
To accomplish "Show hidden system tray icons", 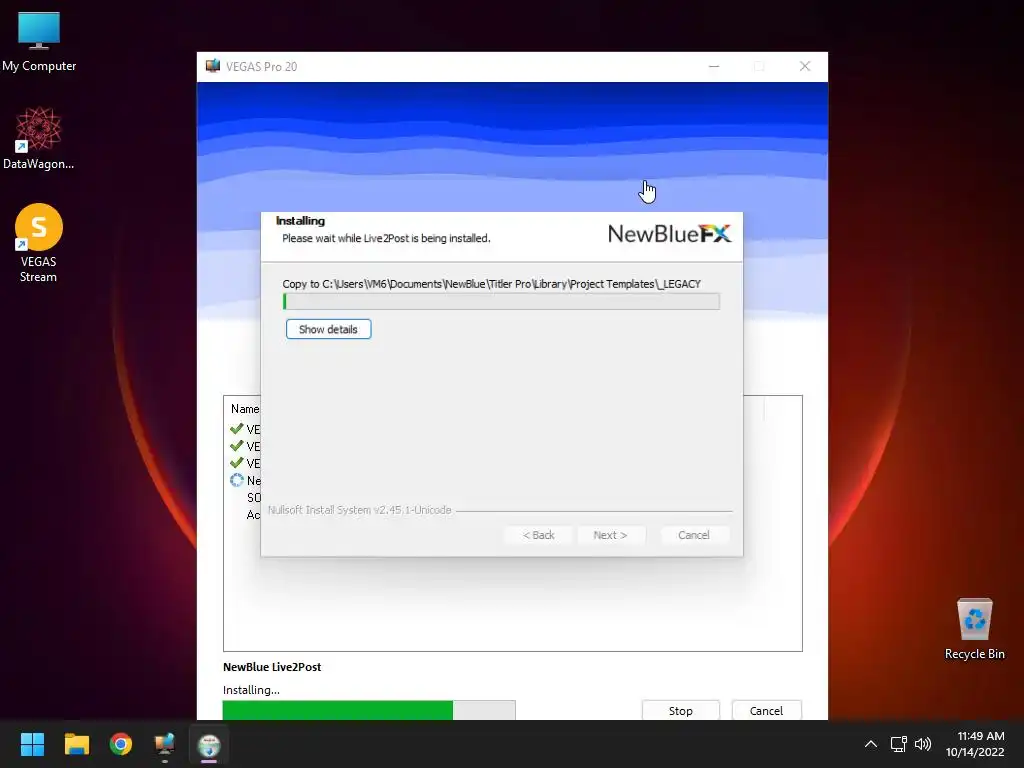I will pyautogui.click(x=871, y=744).
